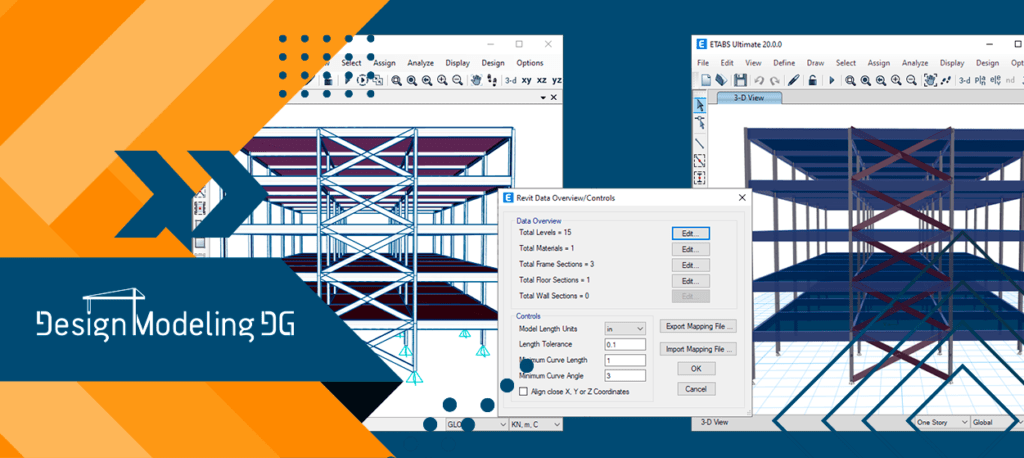Click zoom out icon in left window toolbar
1024x458 pixels.
pyautogui.click(x=458, y=80)
